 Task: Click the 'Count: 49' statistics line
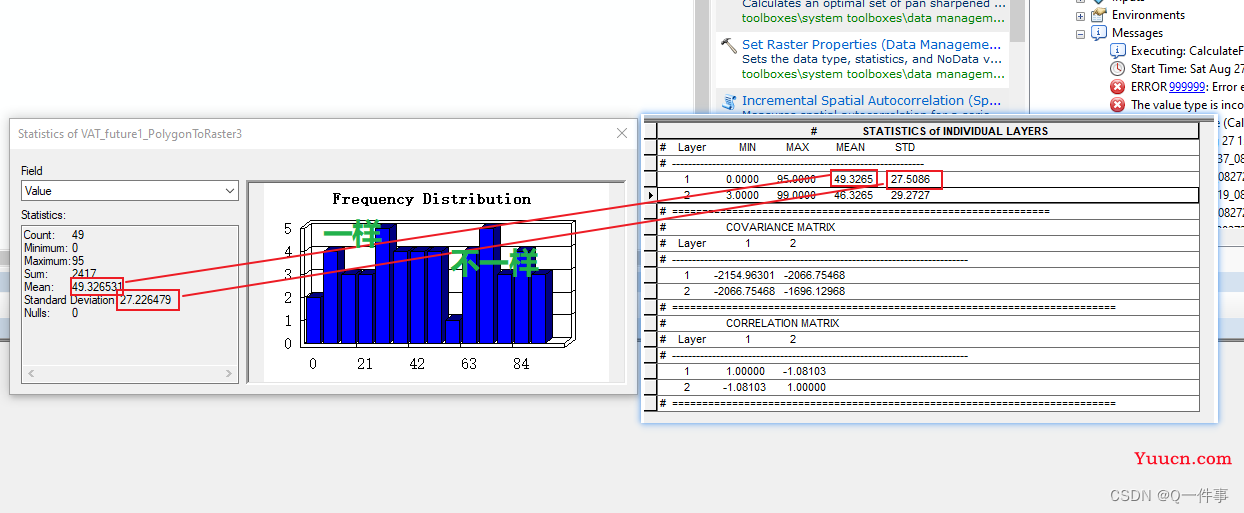tap(55, 235)
